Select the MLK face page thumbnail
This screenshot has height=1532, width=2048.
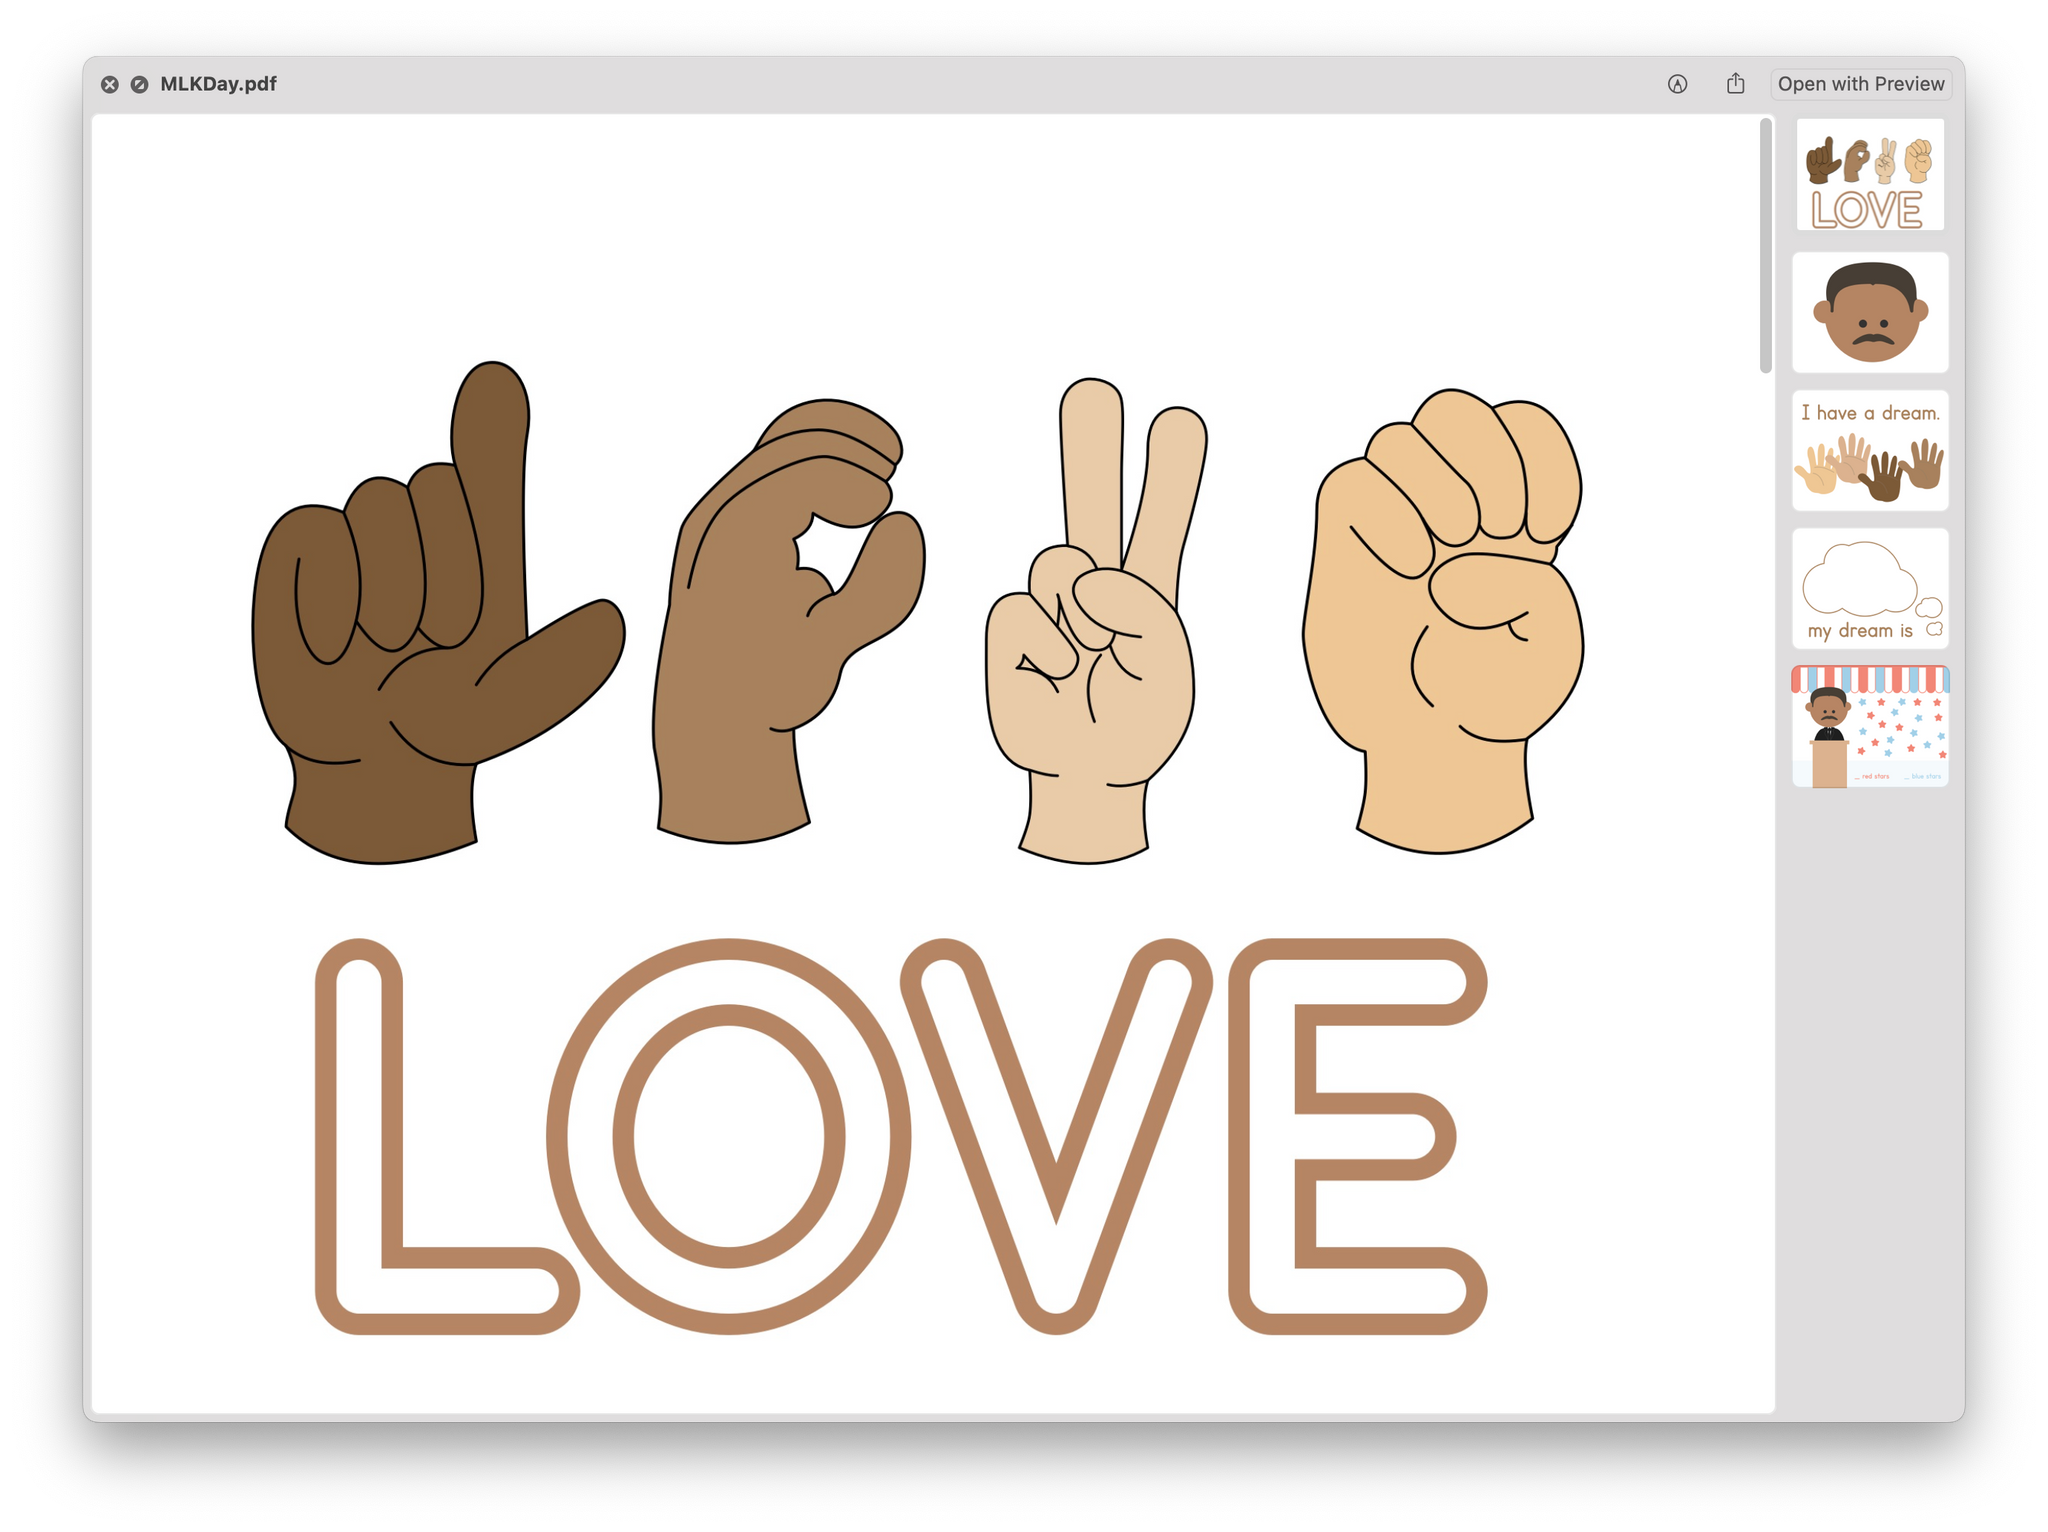point(1869,313)
